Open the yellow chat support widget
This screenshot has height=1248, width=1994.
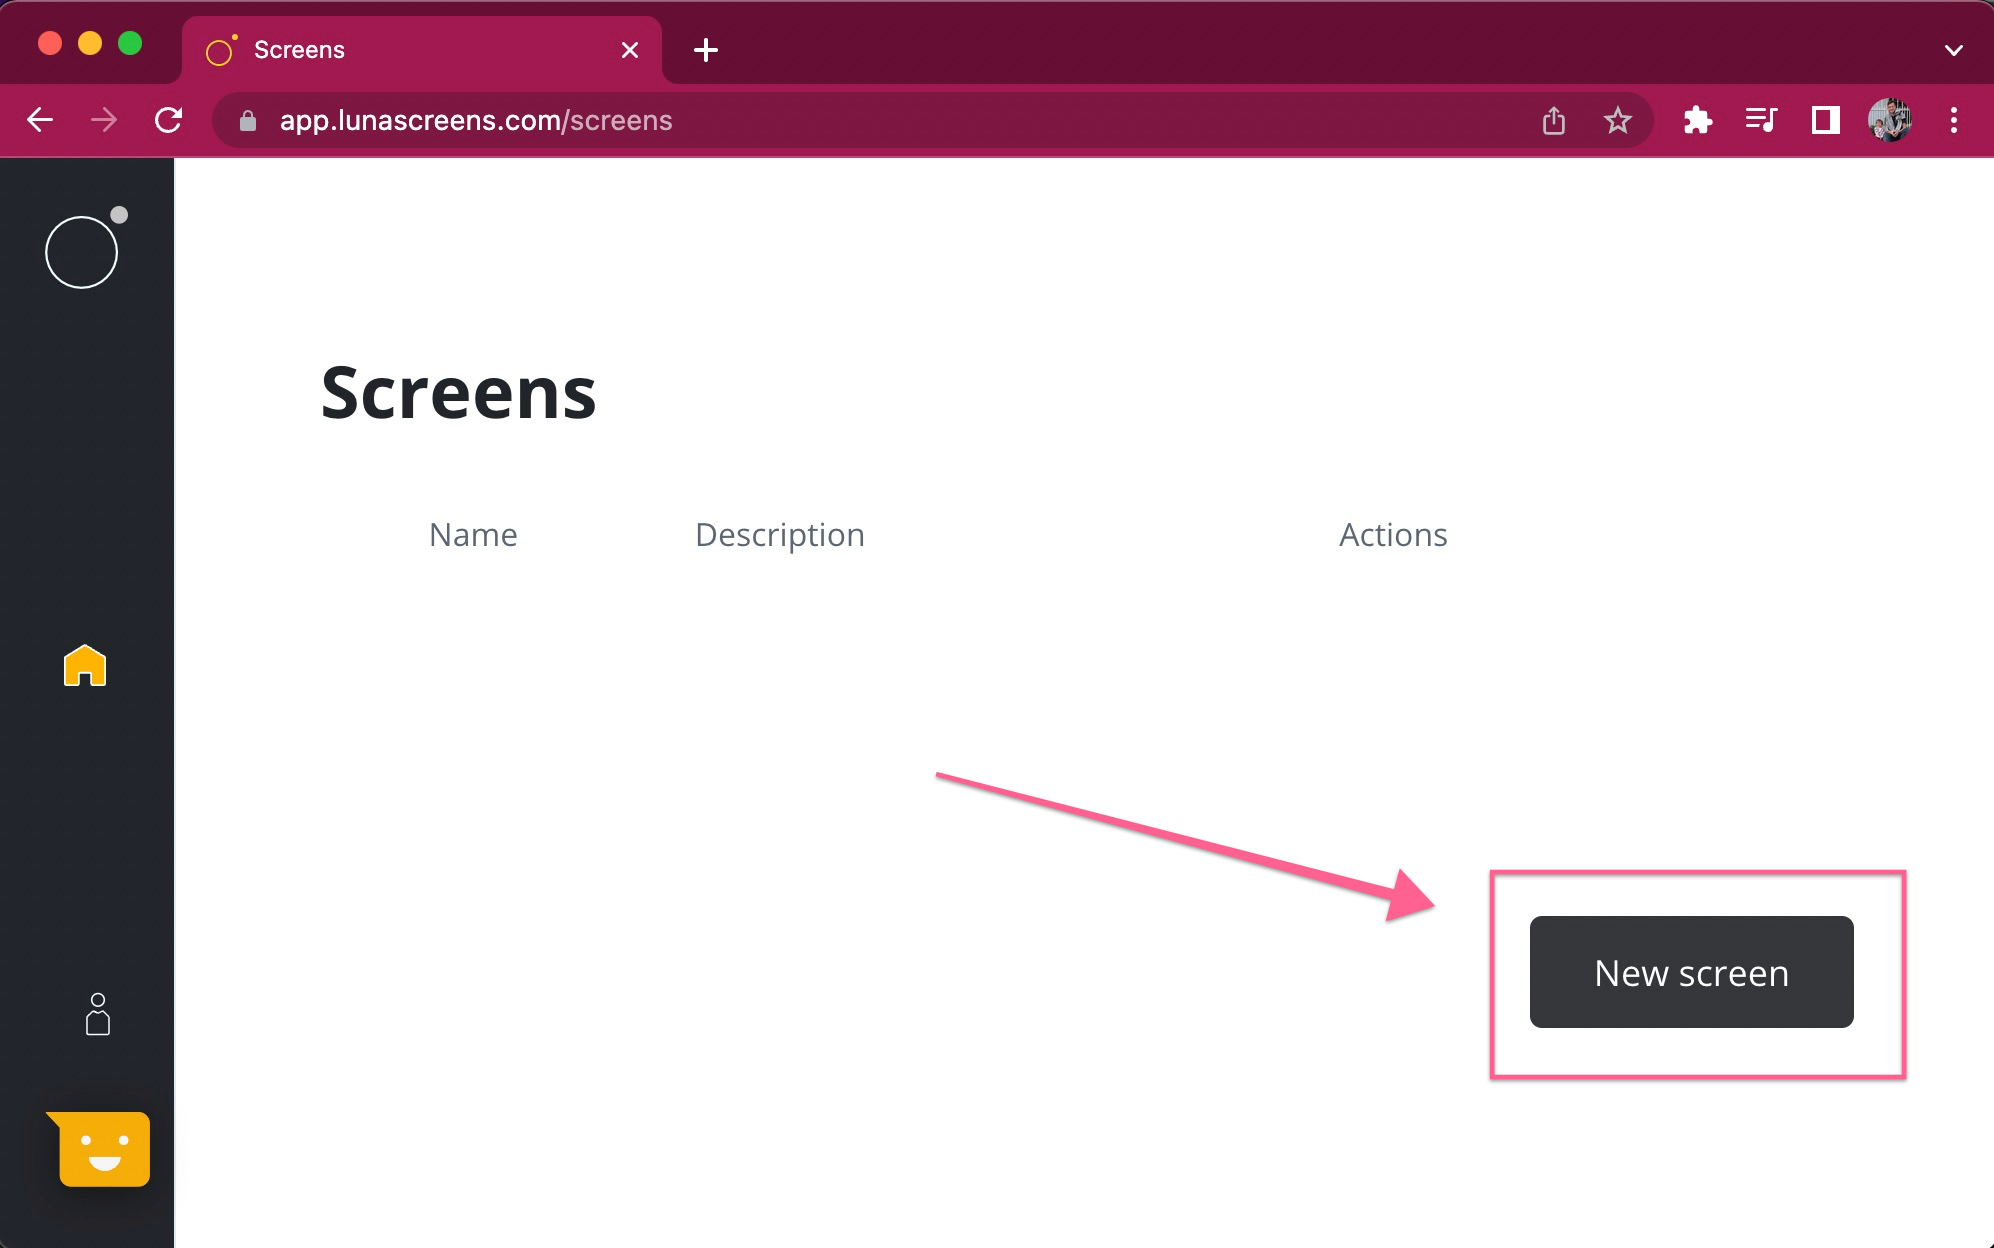103,1149
